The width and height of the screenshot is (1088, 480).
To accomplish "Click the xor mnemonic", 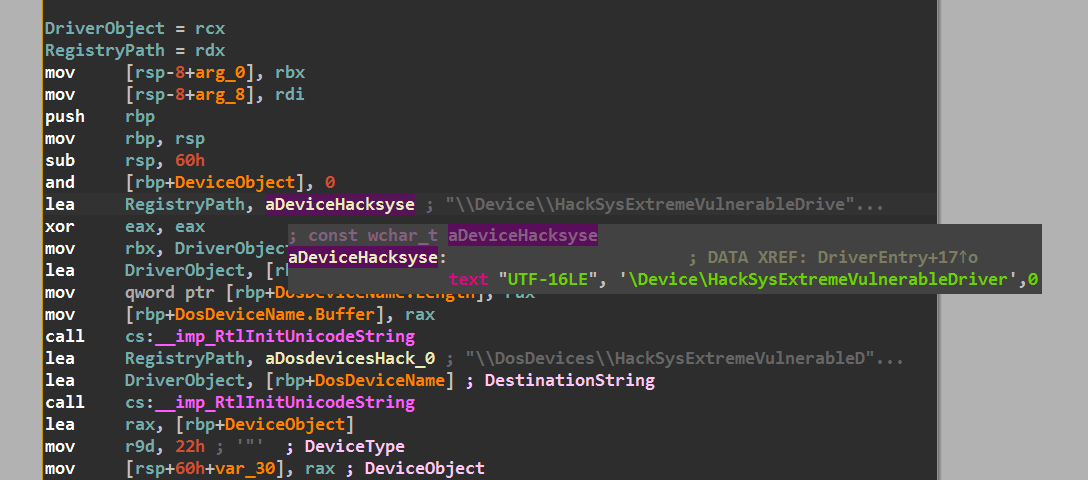I will tap(58, 226).
